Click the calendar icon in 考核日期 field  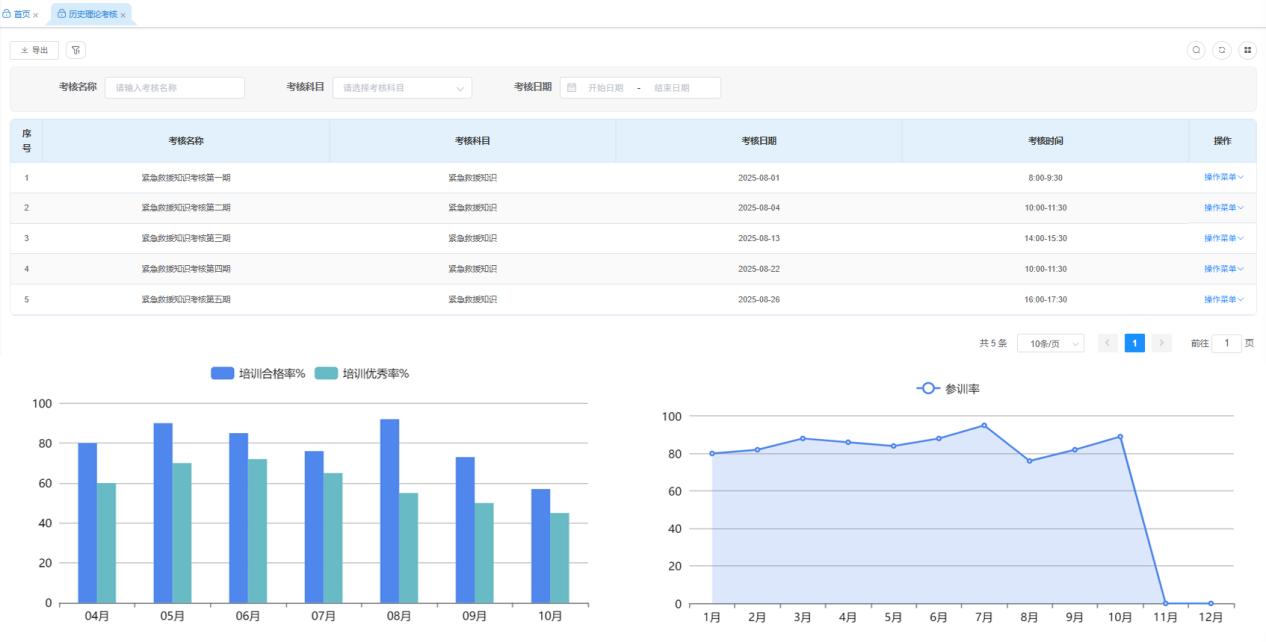[572, 88]
